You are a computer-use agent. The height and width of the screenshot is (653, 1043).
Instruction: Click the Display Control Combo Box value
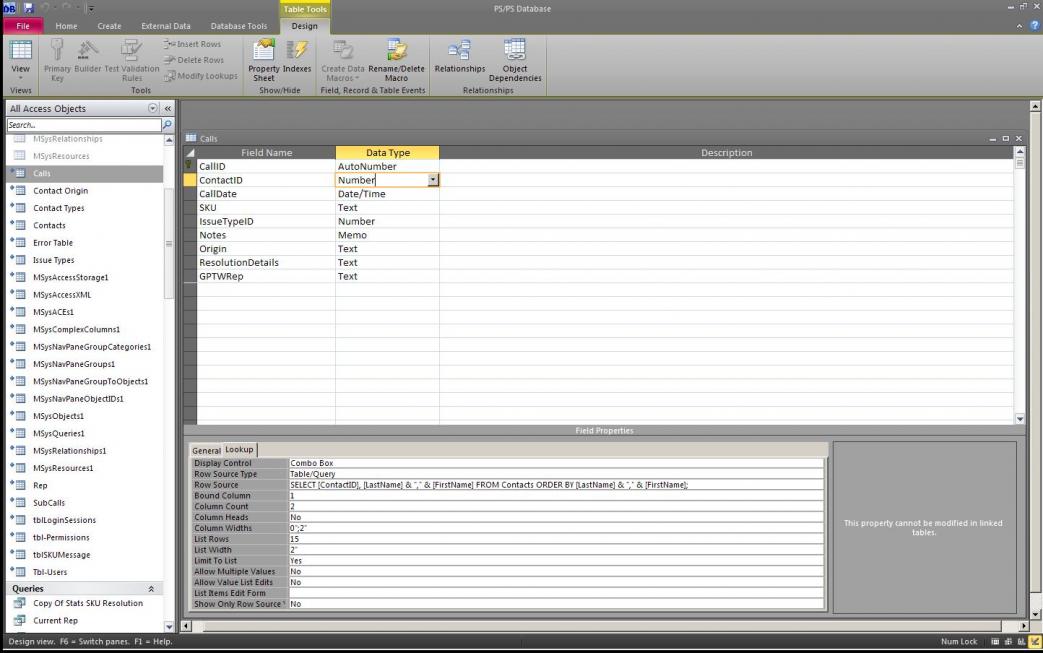[x=556, y=463]
